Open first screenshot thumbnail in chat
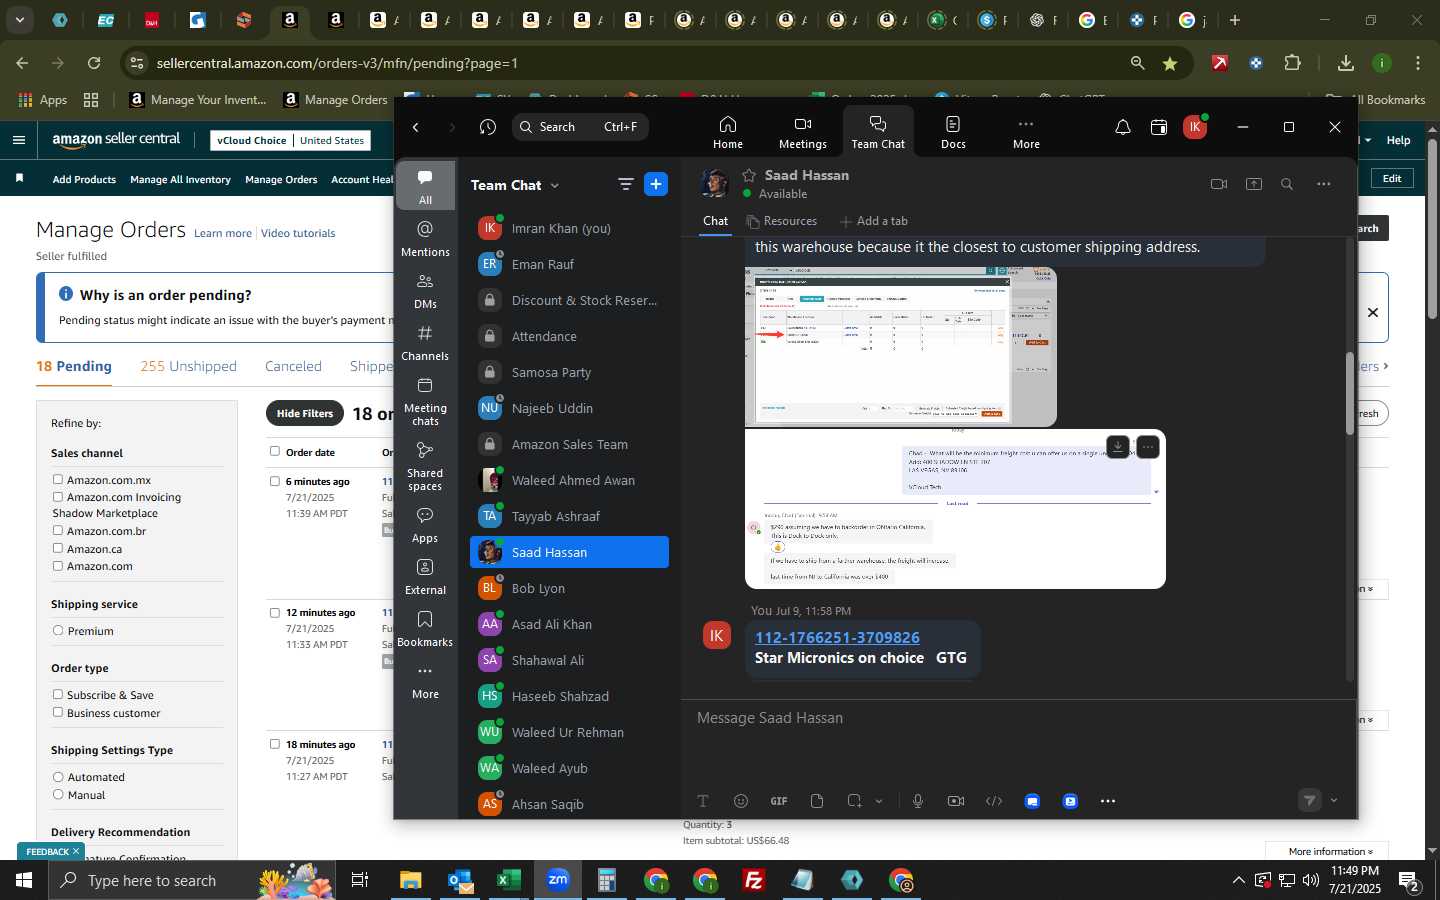 click(900, 347)
